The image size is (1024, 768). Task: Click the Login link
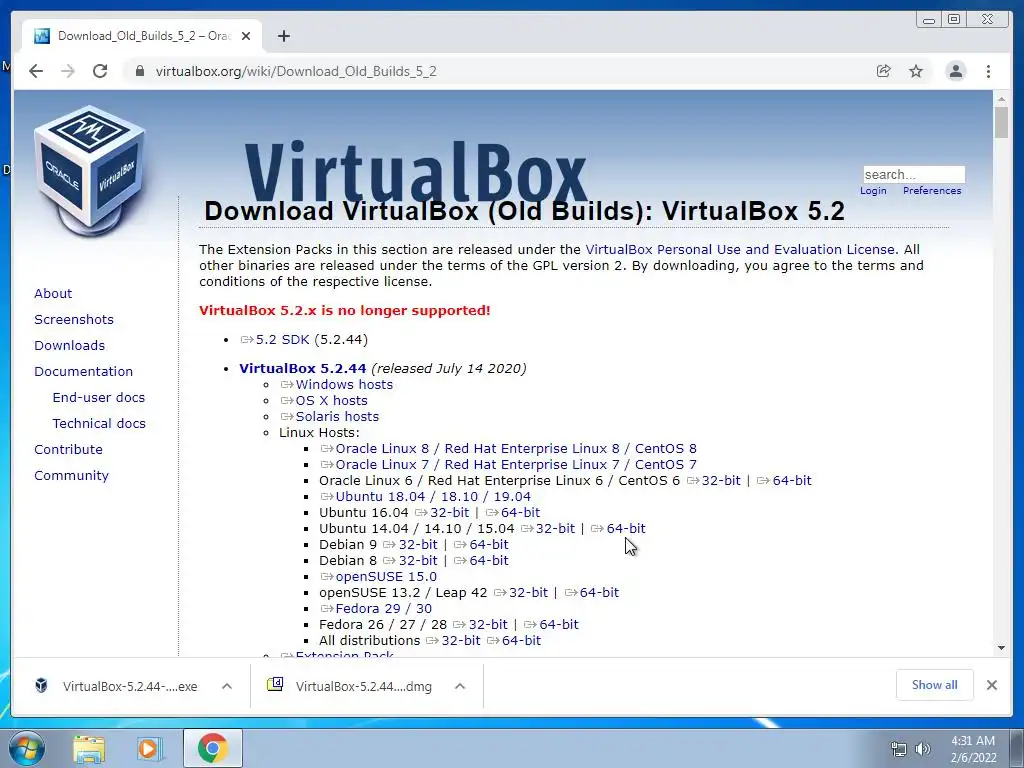(873, 191)
